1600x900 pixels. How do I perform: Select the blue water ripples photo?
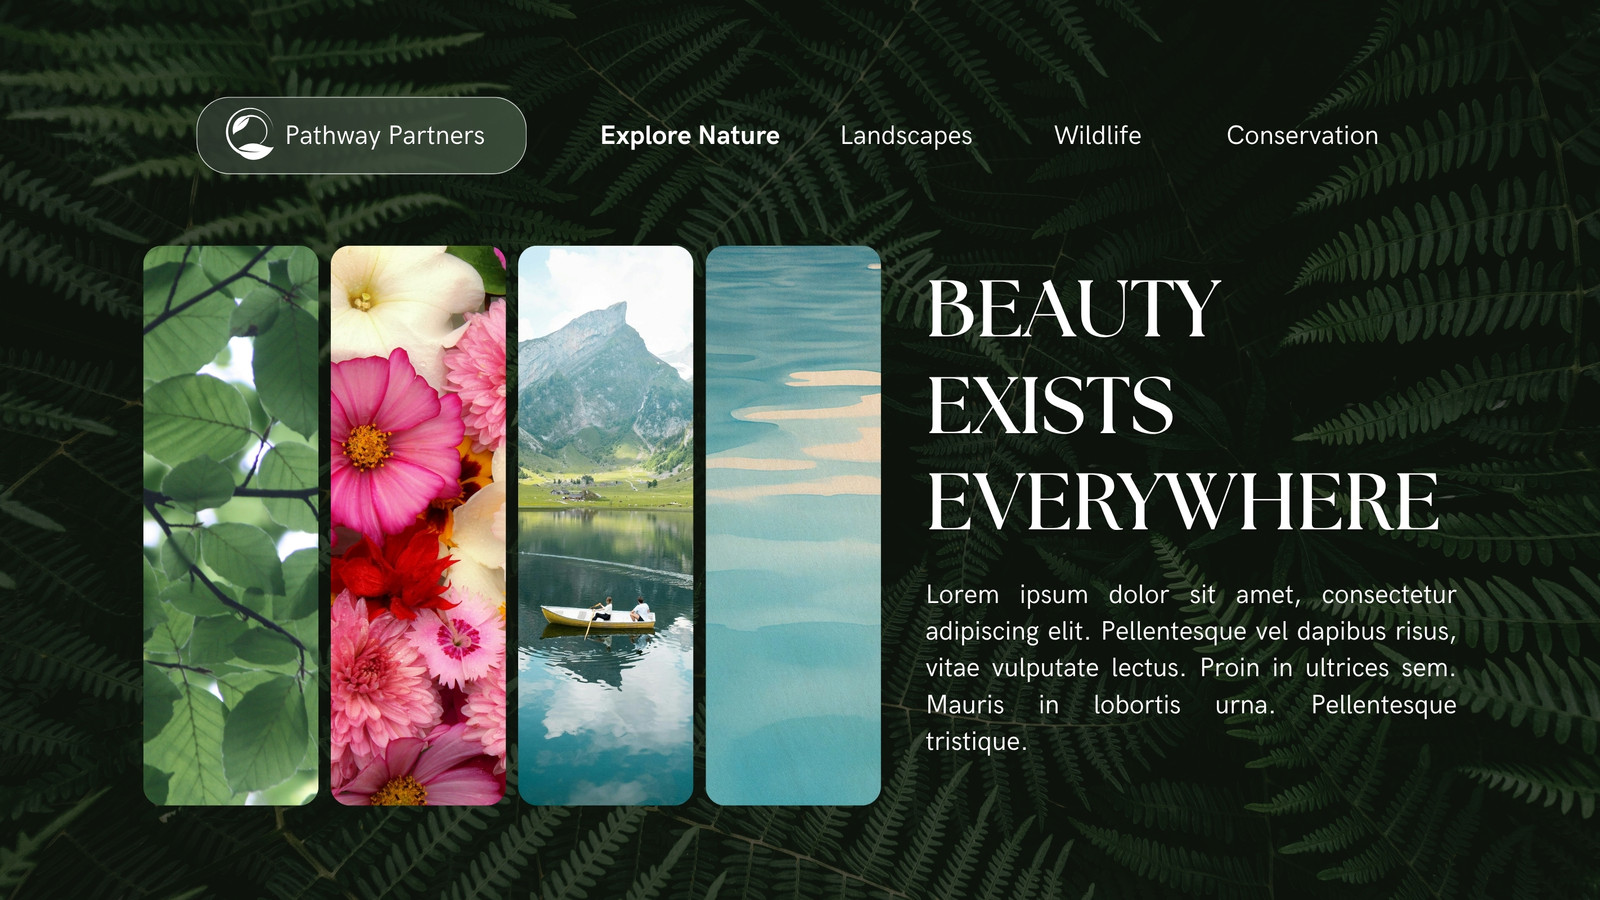click(793, 525)
